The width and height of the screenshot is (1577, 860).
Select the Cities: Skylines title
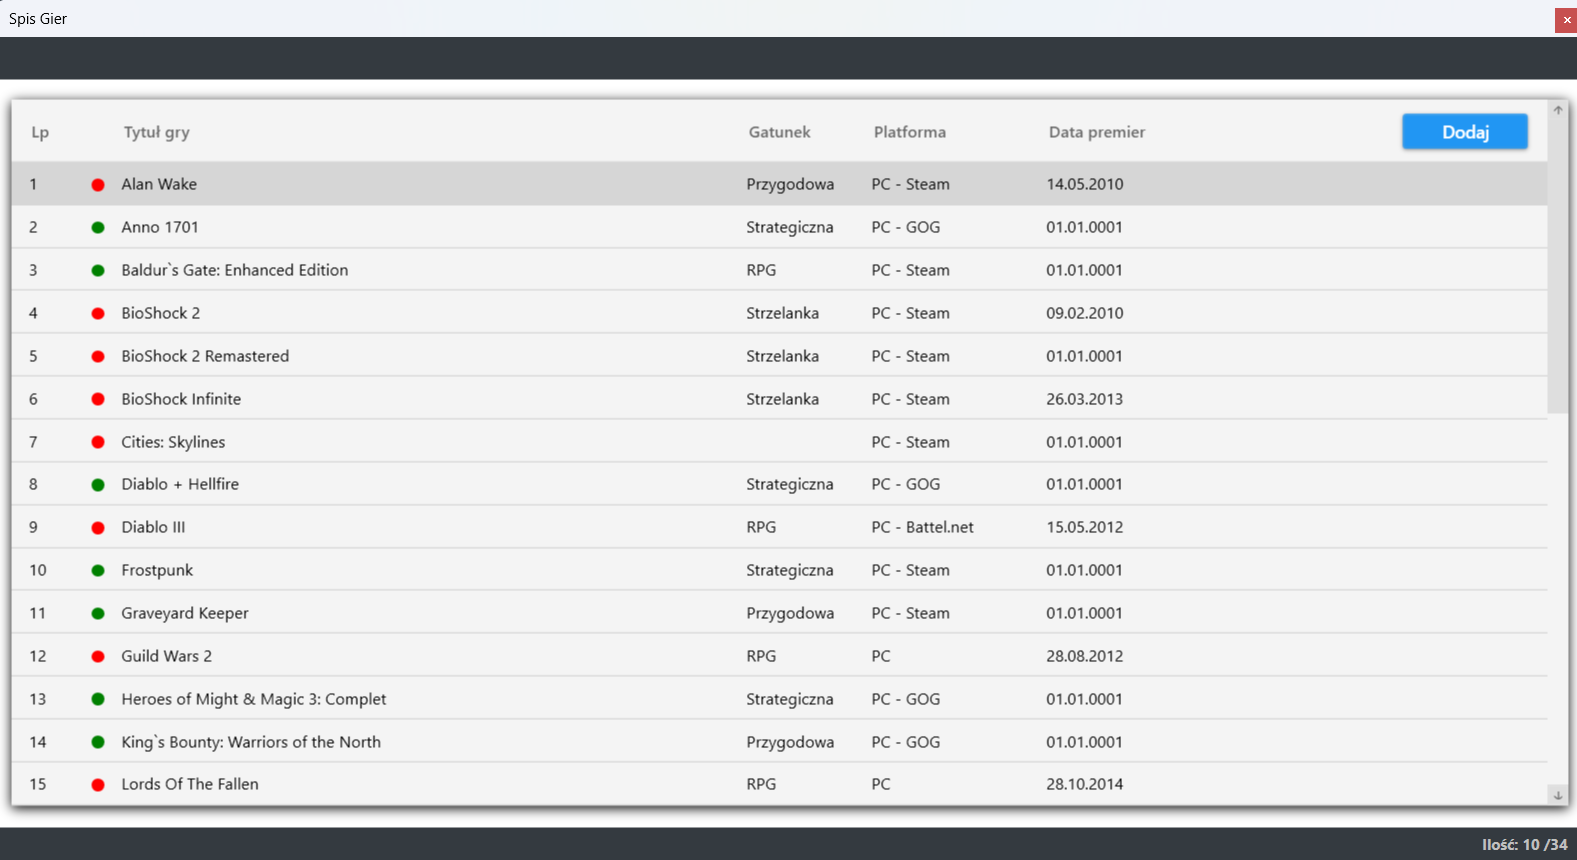(x=173, y=442)
